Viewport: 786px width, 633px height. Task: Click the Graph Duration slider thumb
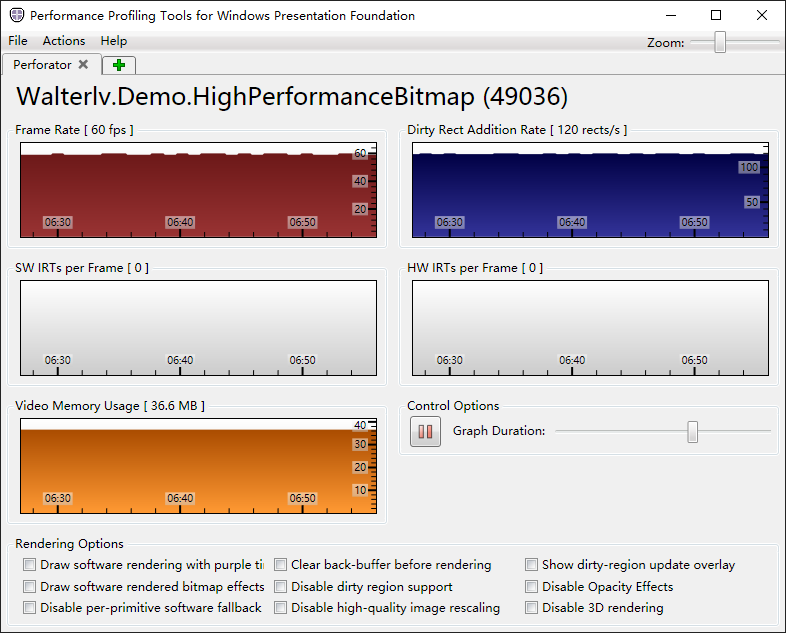pos(692,431)
